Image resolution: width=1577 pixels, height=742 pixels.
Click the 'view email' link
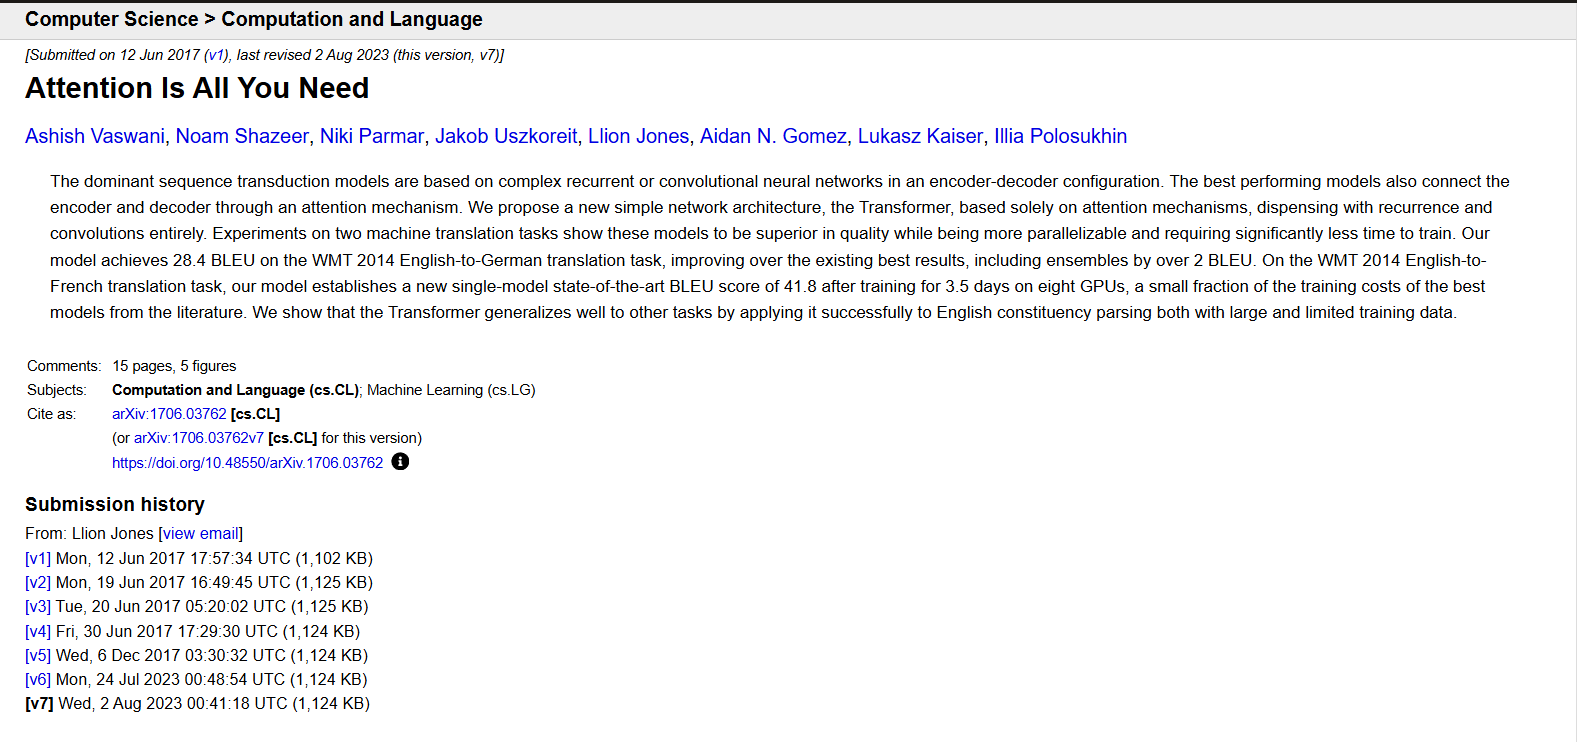pos(201,534)
